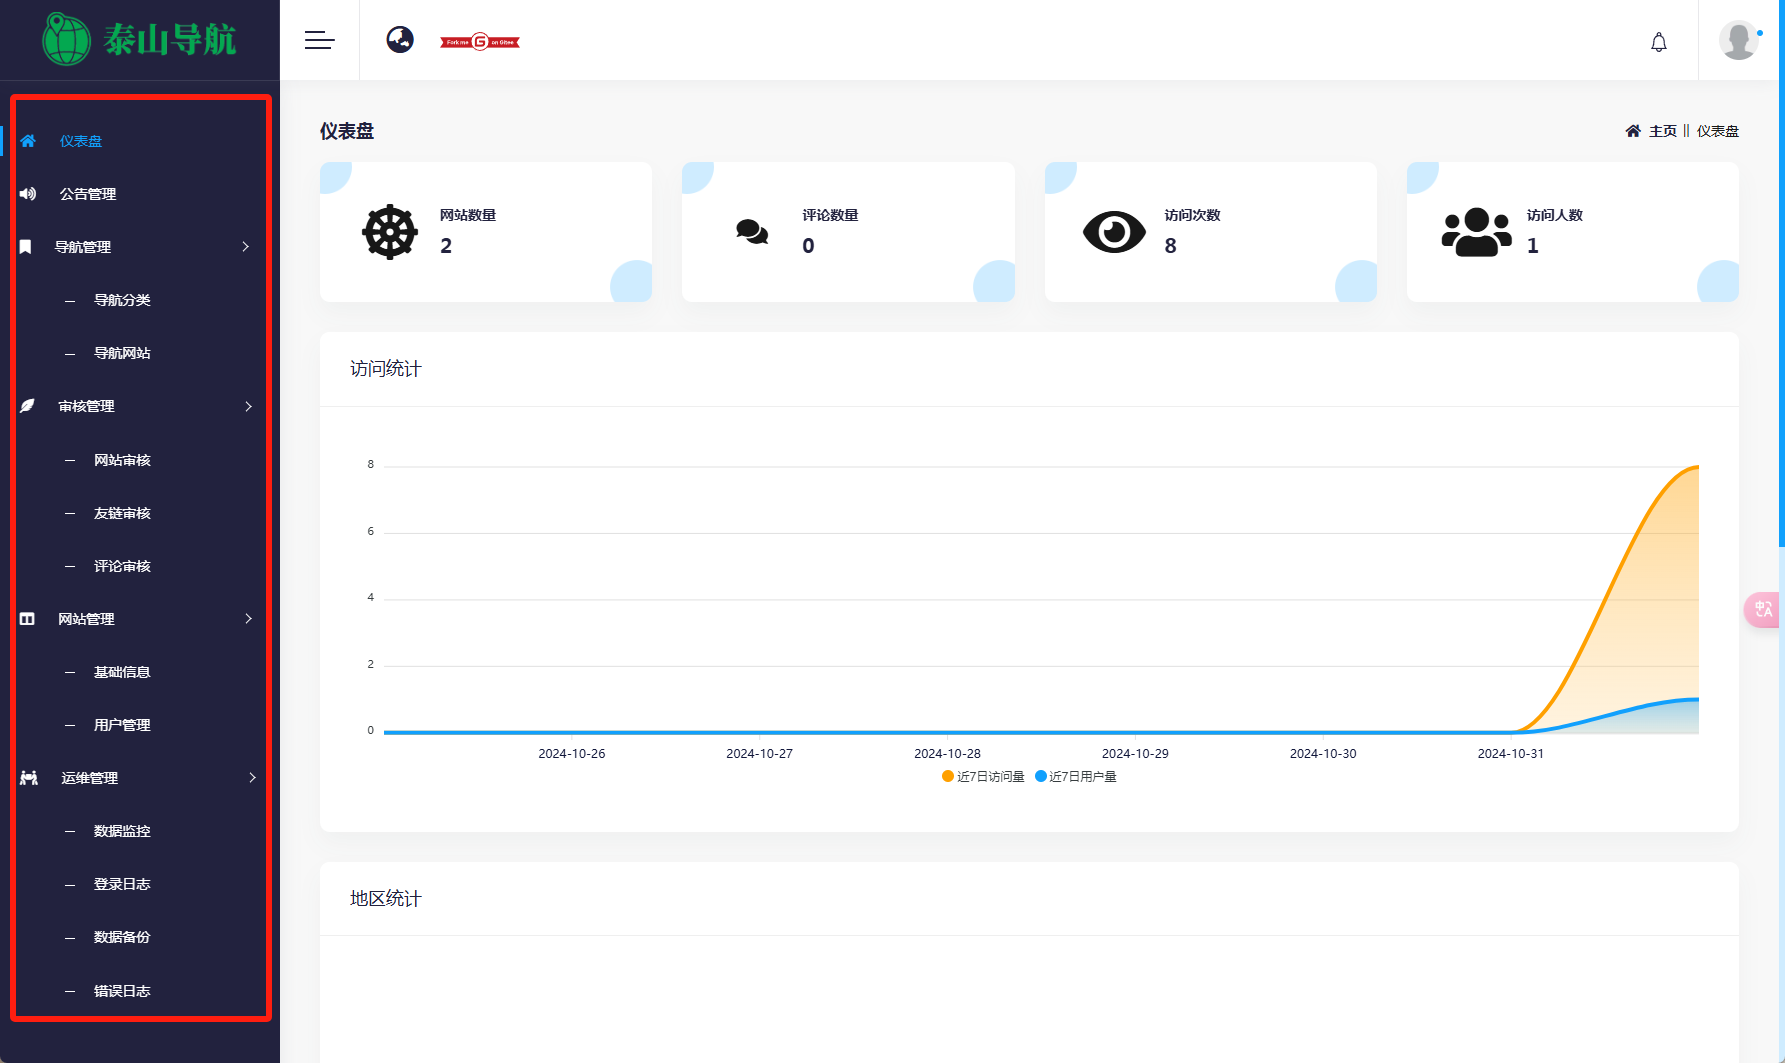
Task: Go to 登录日志 submenu
Action: point(122,884)
